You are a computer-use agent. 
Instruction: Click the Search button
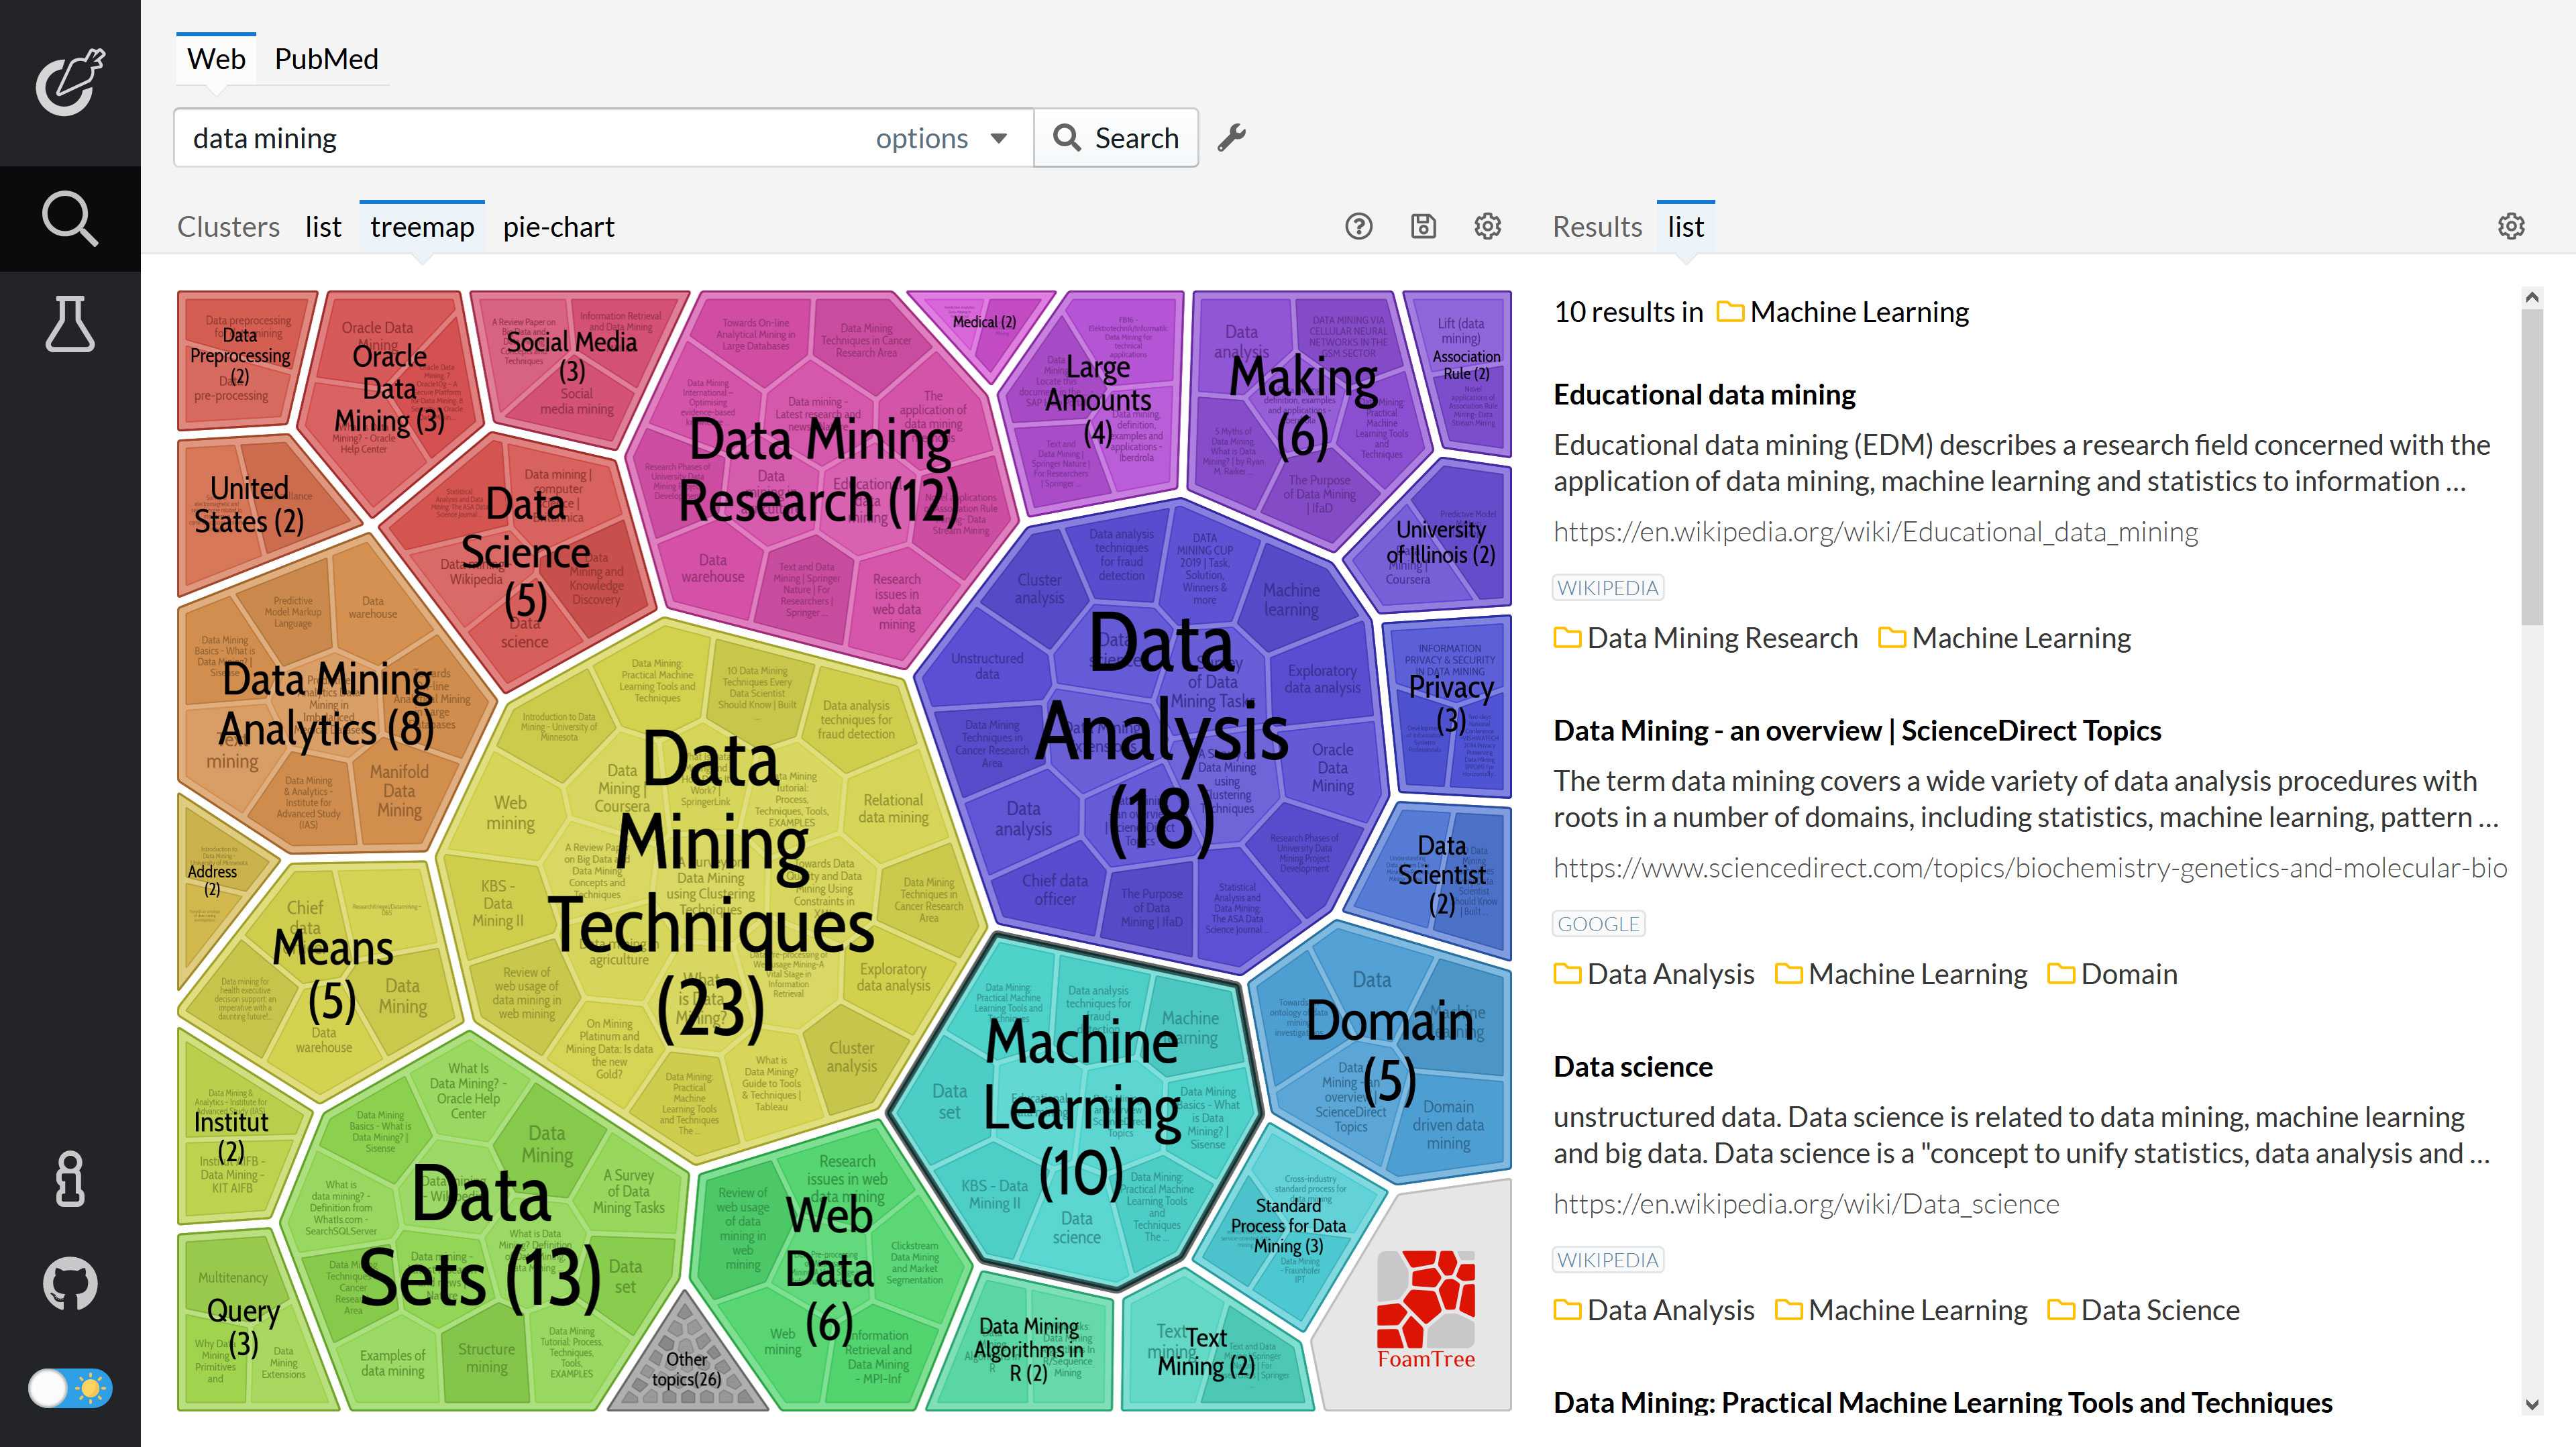tap(1116, 138)
